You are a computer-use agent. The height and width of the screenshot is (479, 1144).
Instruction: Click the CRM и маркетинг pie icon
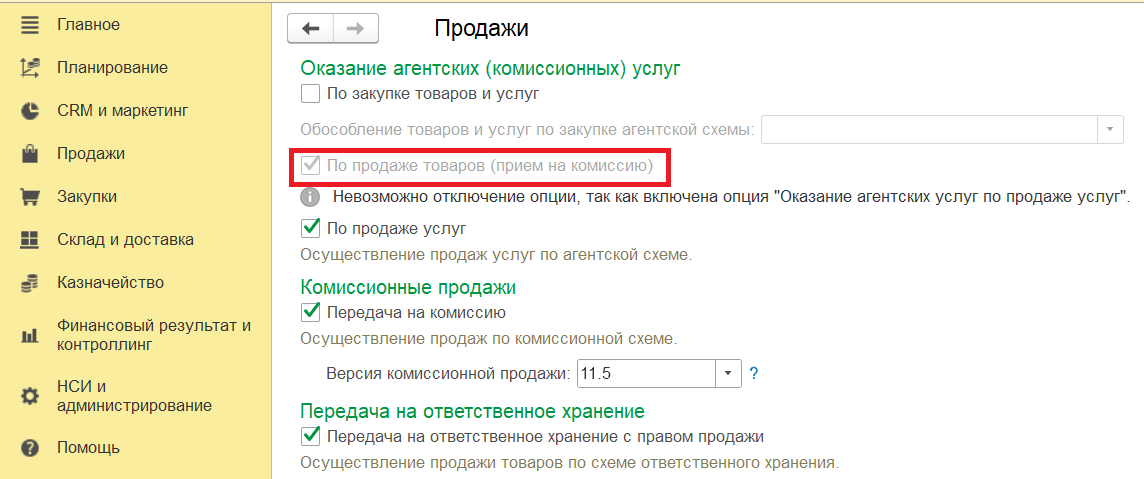[30, 112]
